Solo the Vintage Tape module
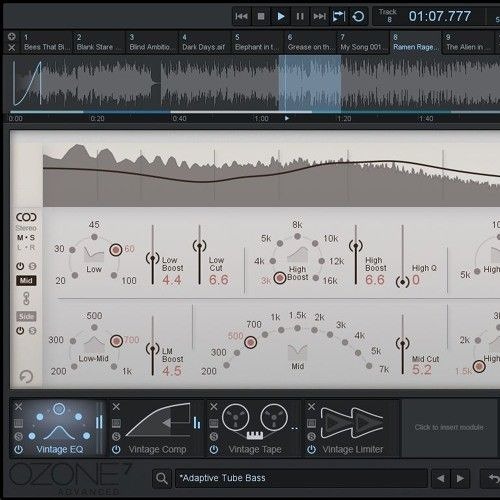 [x=214, y=436]
